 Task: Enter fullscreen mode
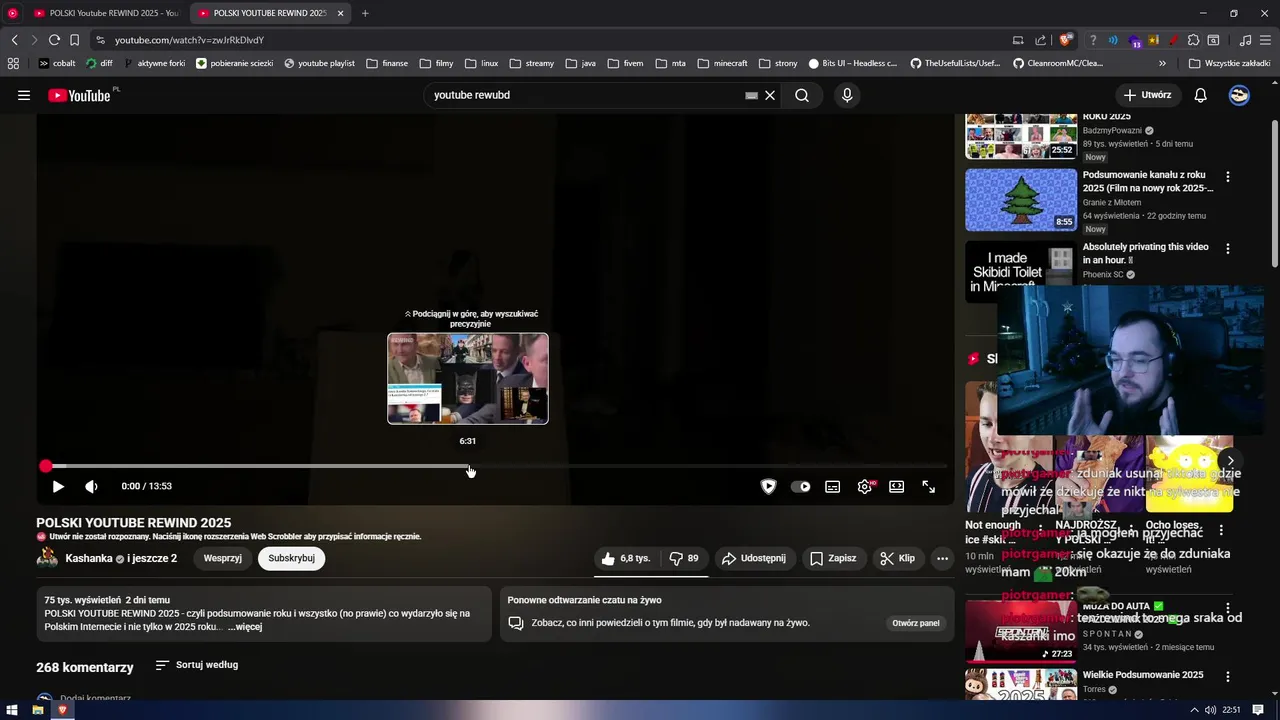[929, 487]
